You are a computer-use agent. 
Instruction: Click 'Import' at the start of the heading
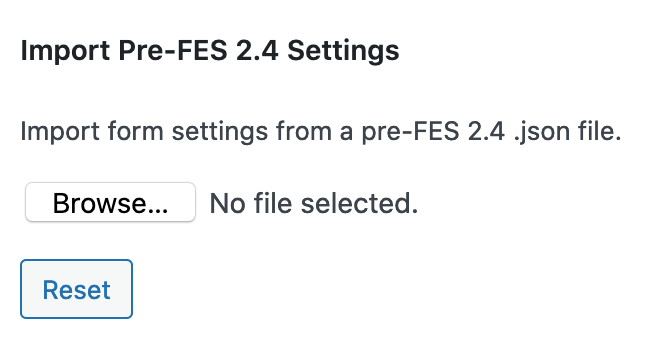65,51
